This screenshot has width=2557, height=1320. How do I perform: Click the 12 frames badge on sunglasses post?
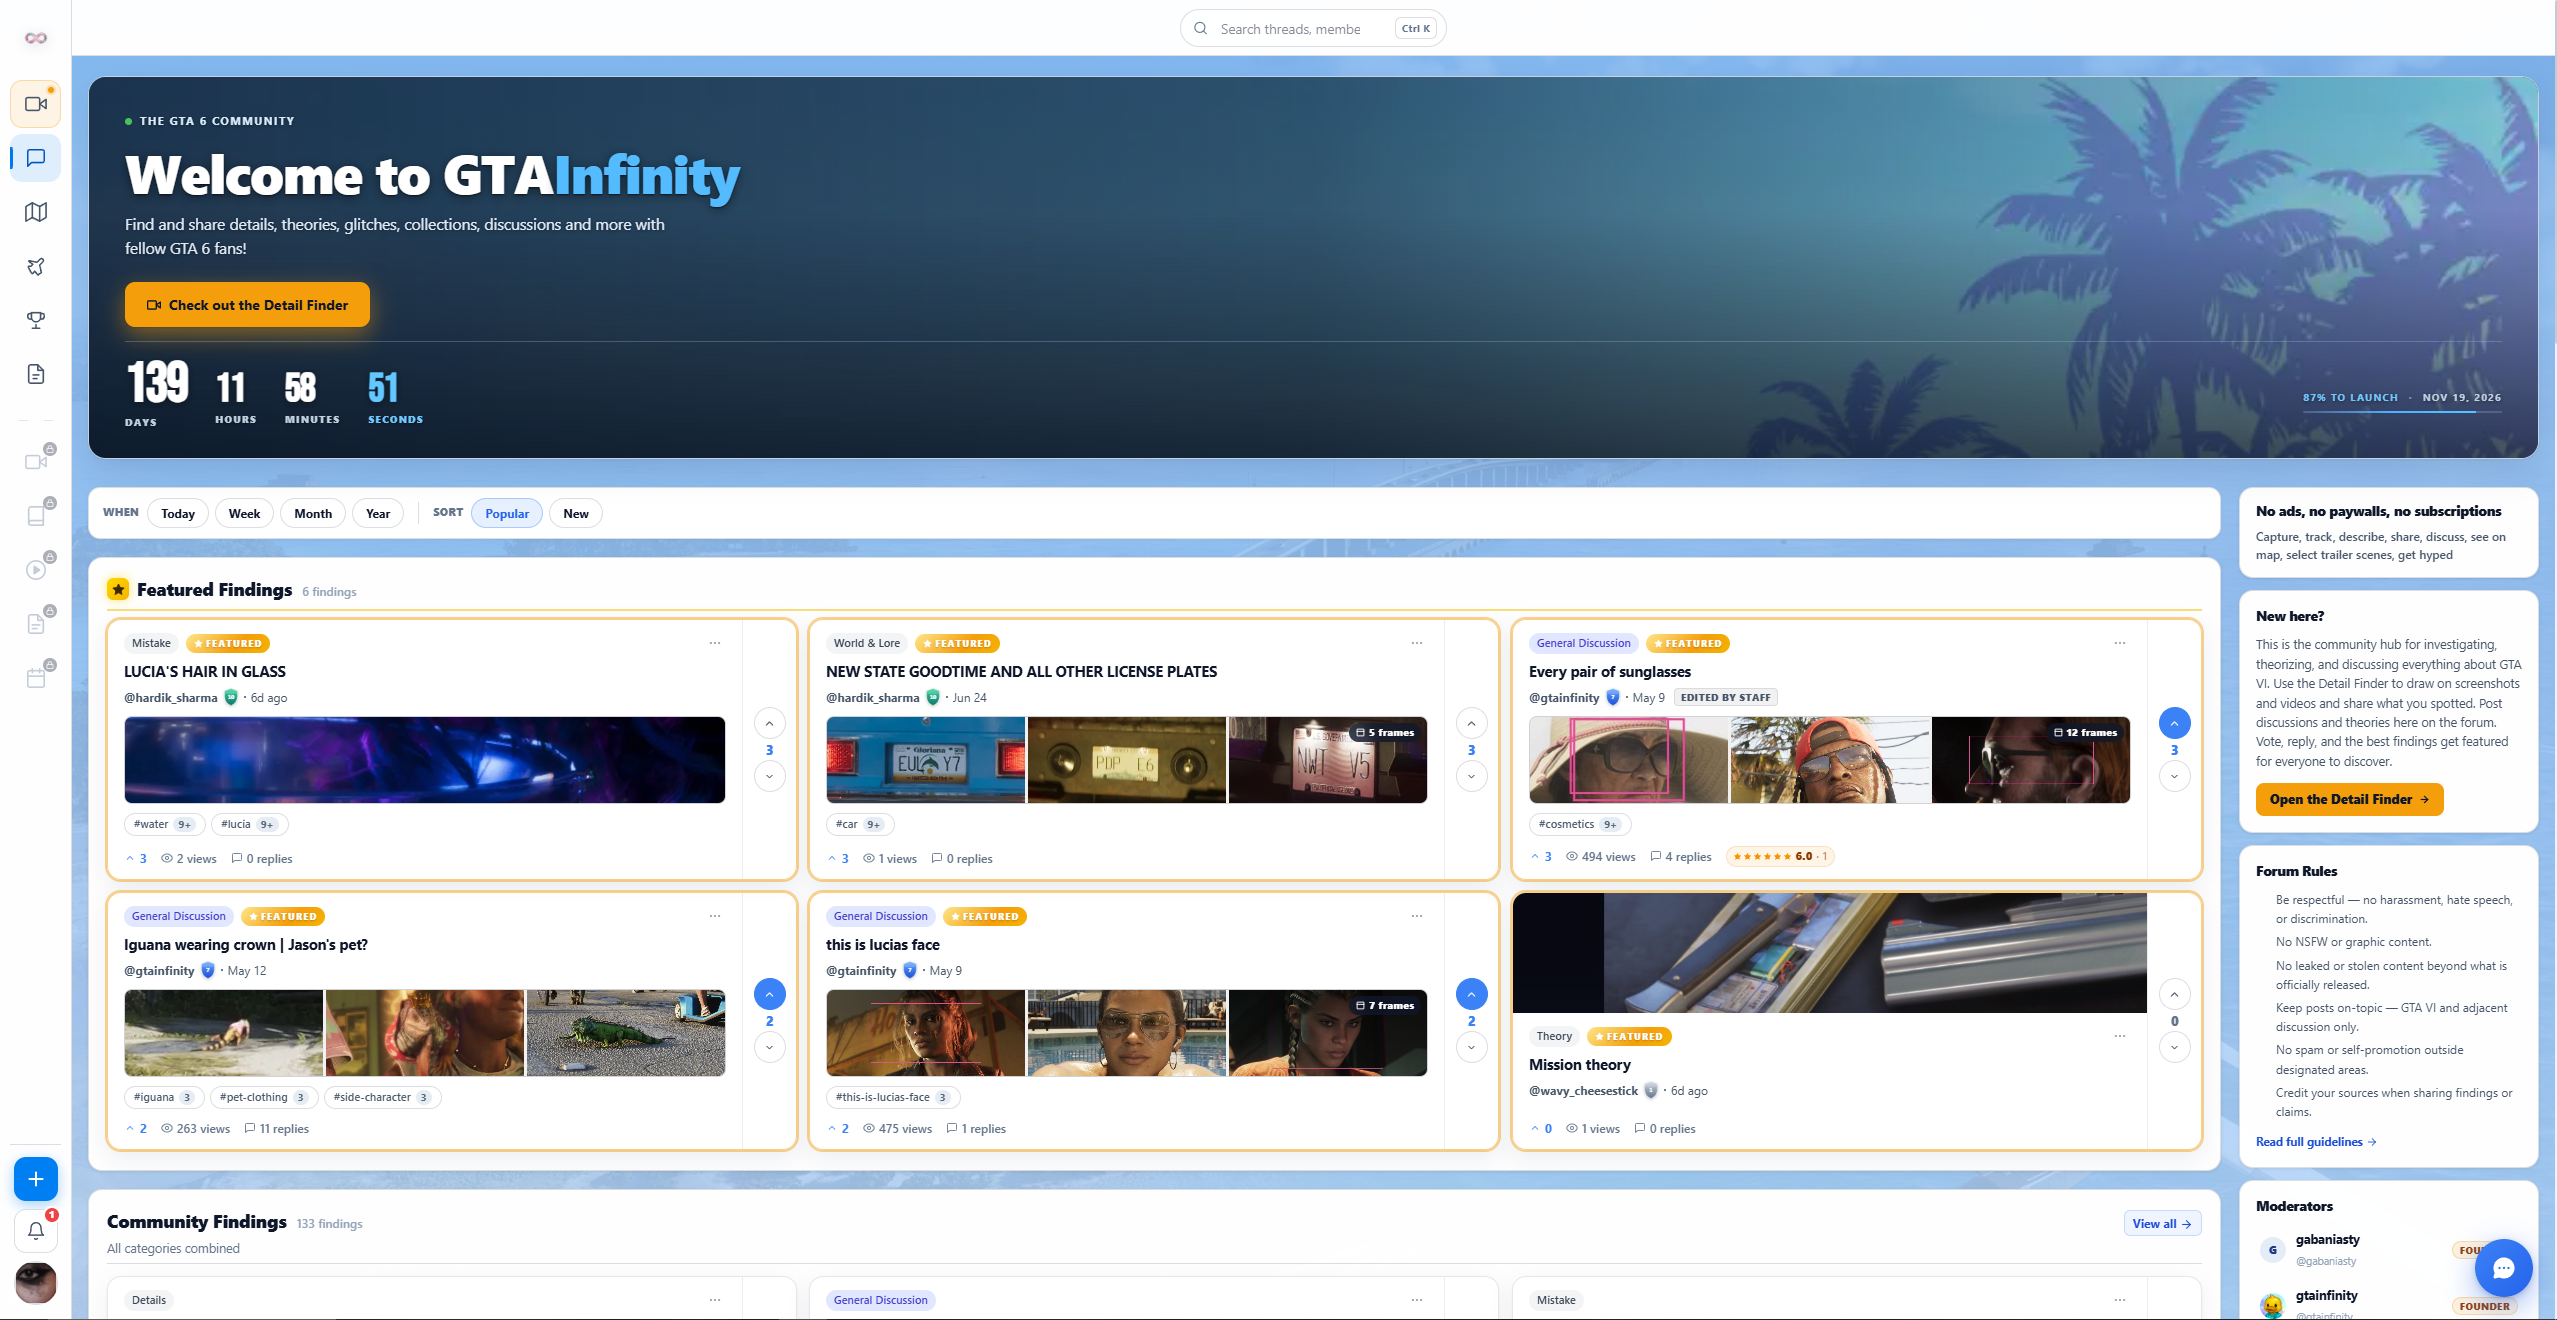pos(2085,733)
